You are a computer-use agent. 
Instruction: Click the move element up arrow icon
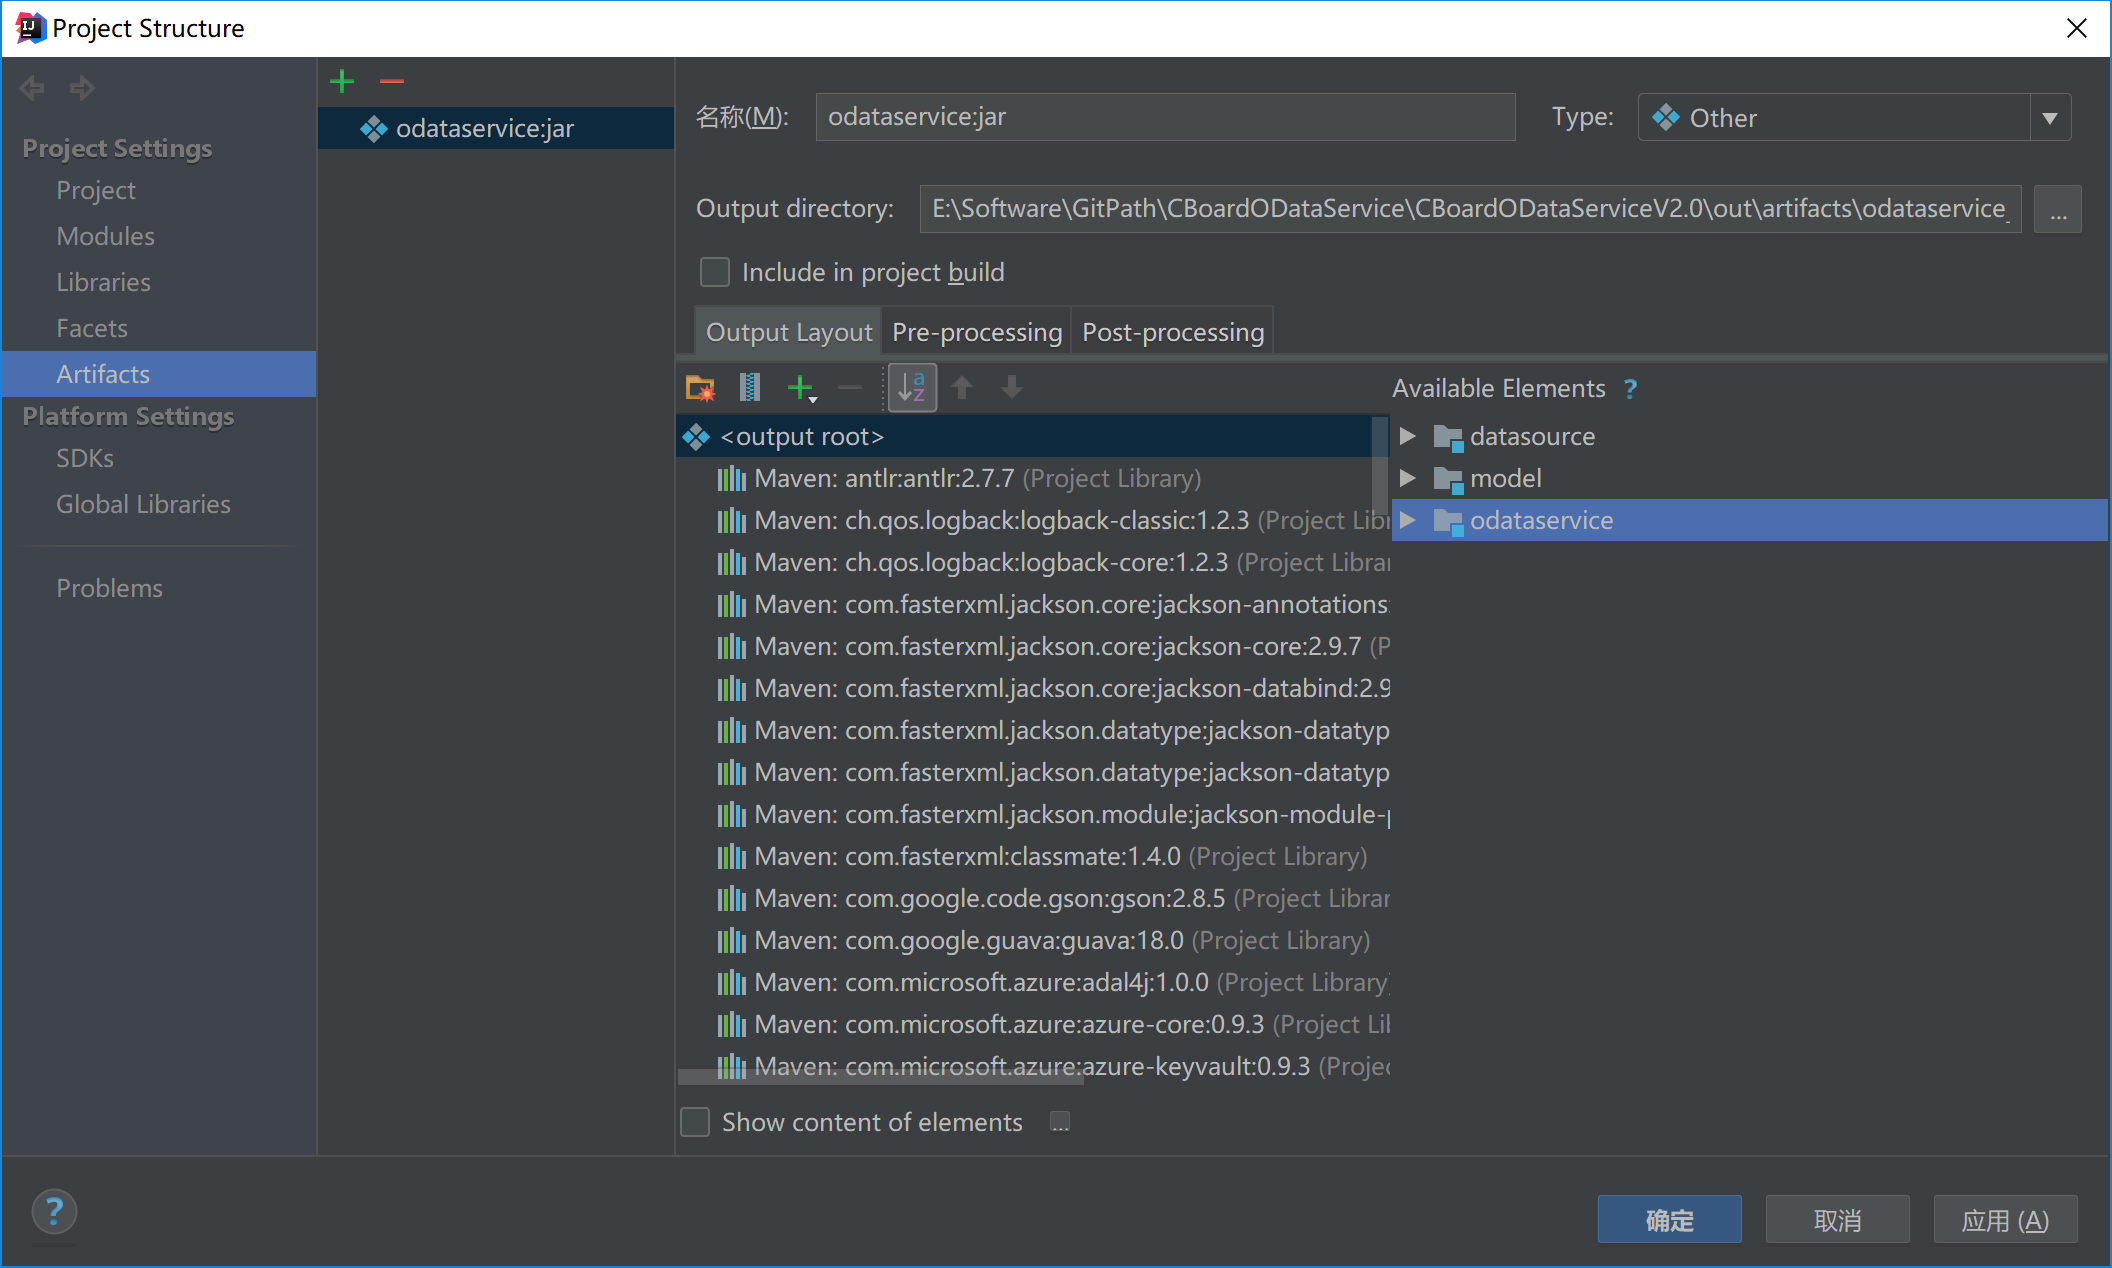tap(962, 389)
